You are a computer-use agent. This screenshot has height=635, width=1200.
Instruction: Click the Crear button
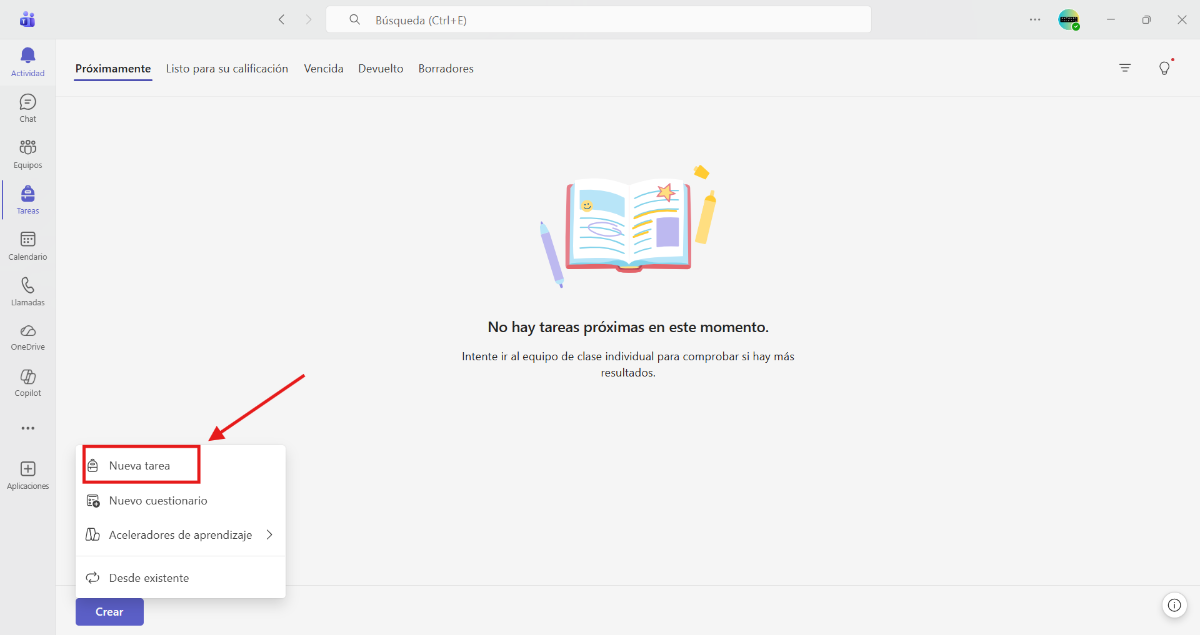click(x=110, y=612)
